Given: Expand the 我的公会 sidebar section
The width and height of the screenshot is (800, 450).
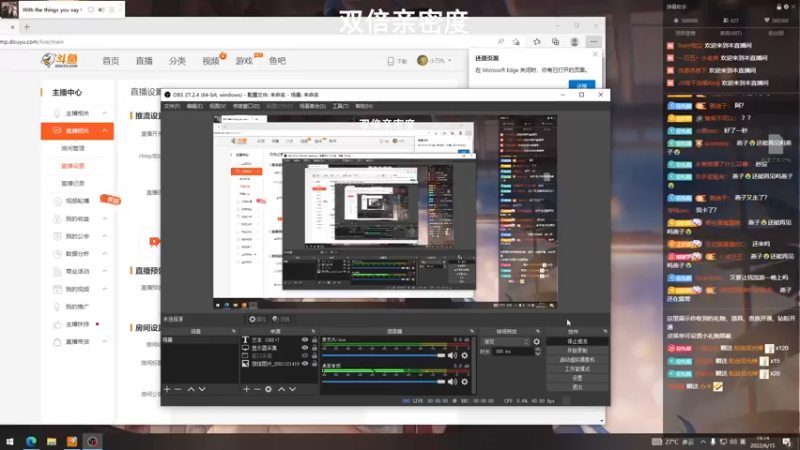Looking at the screenshot, I should 105,236.
